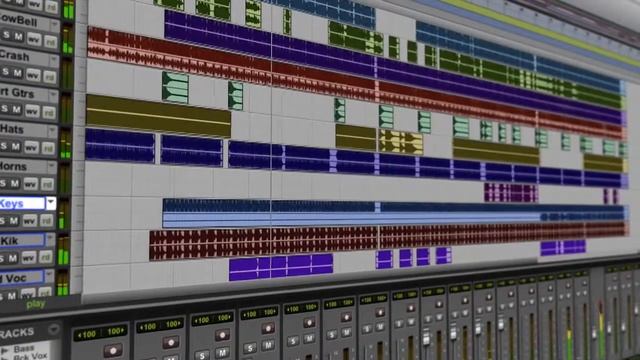The height and width of the screenshot is (360, 640).
Task: Mute the fourth mixer channel strip
Action: [268, 346]
